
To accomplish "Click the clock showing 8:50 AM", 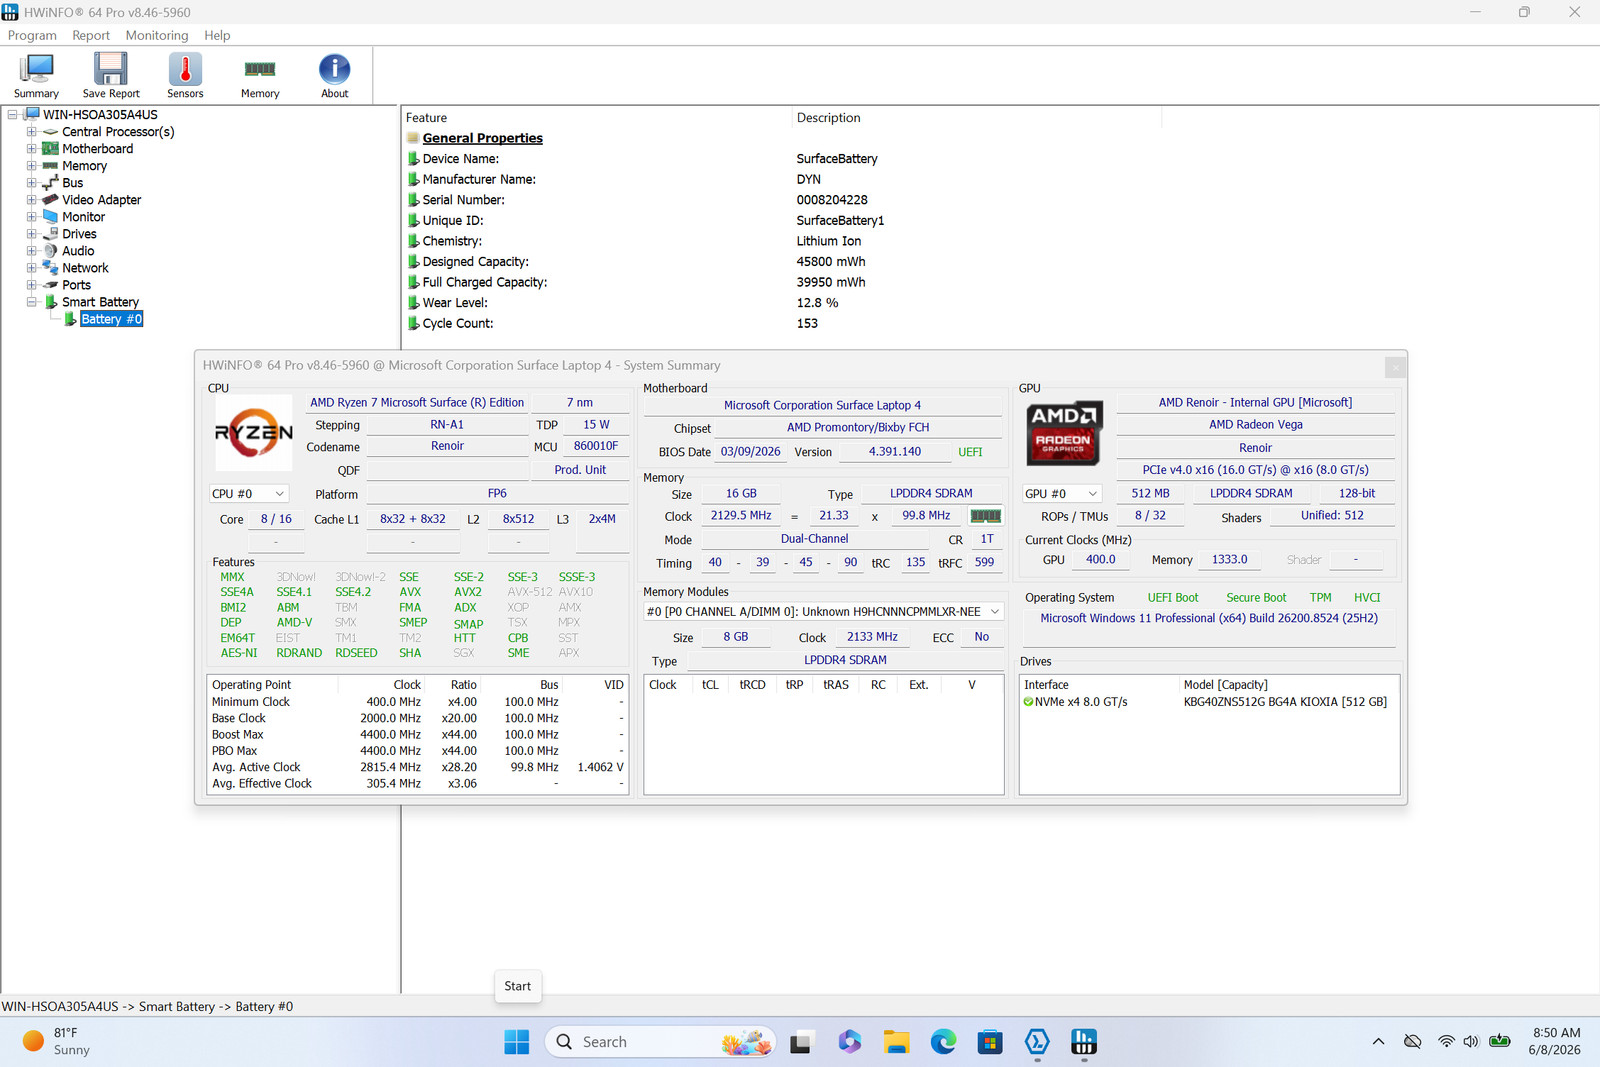I will coord(1556,1042).
